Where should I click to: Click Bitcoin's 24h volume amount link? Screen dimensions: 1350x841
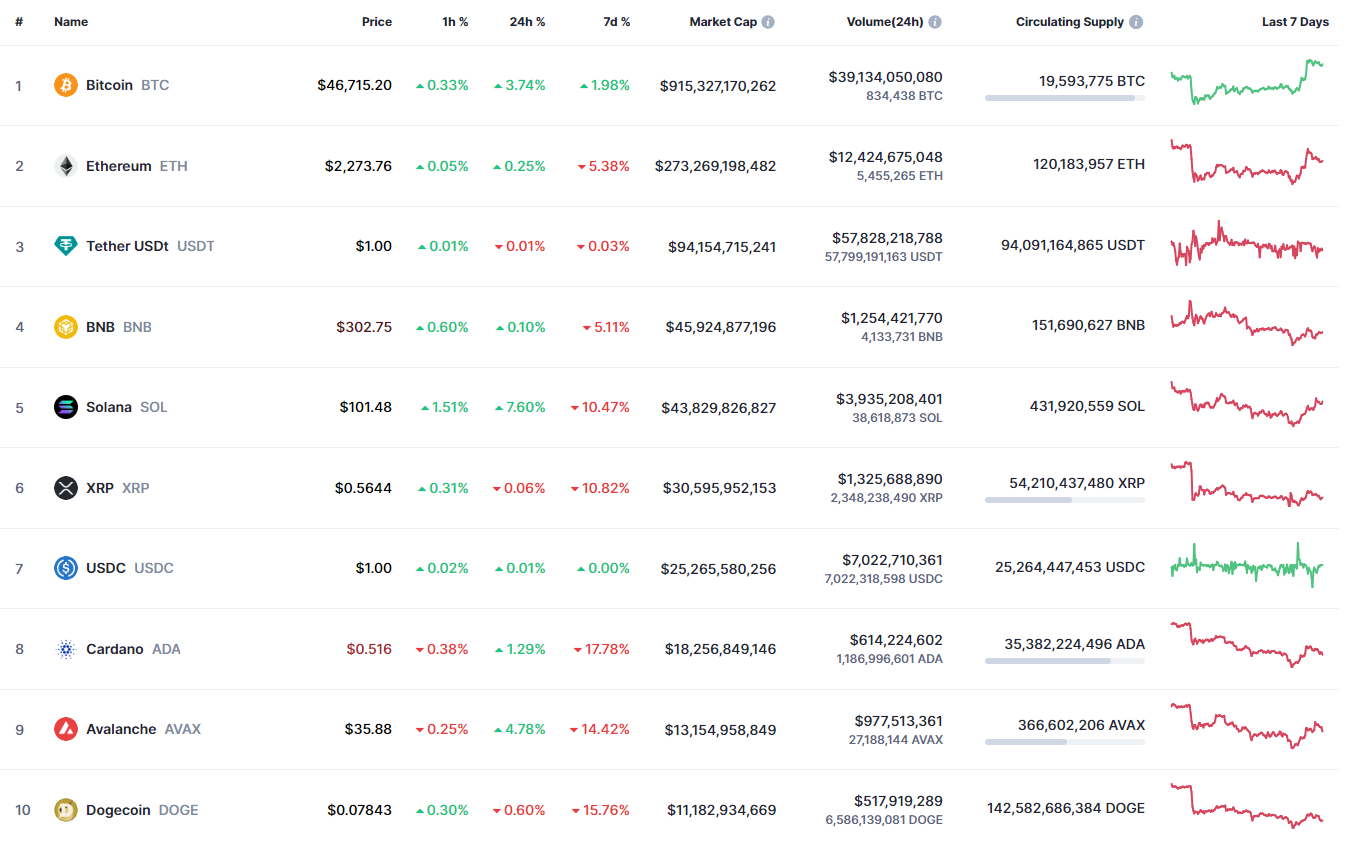click(885, 77)
